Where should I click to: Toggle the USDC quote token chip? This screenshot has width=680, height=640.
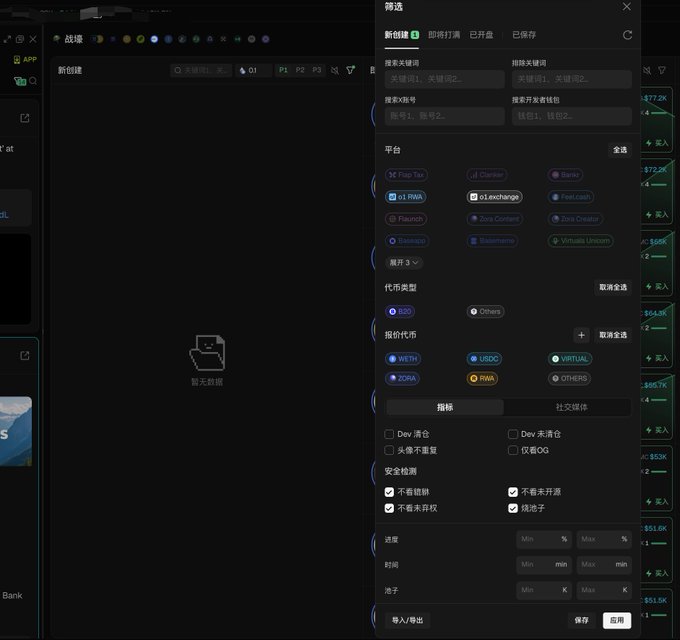click(484, 359)
